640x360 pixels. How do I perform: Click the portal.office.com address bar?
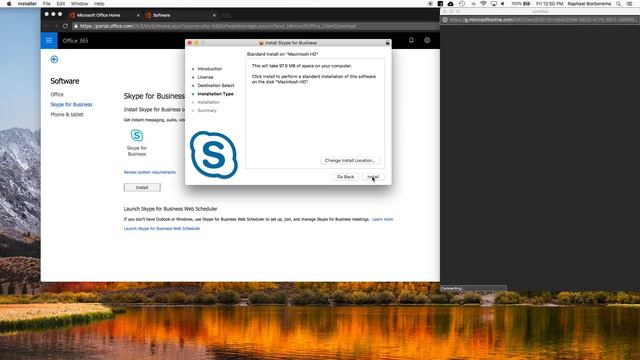(x=255, y=26)
